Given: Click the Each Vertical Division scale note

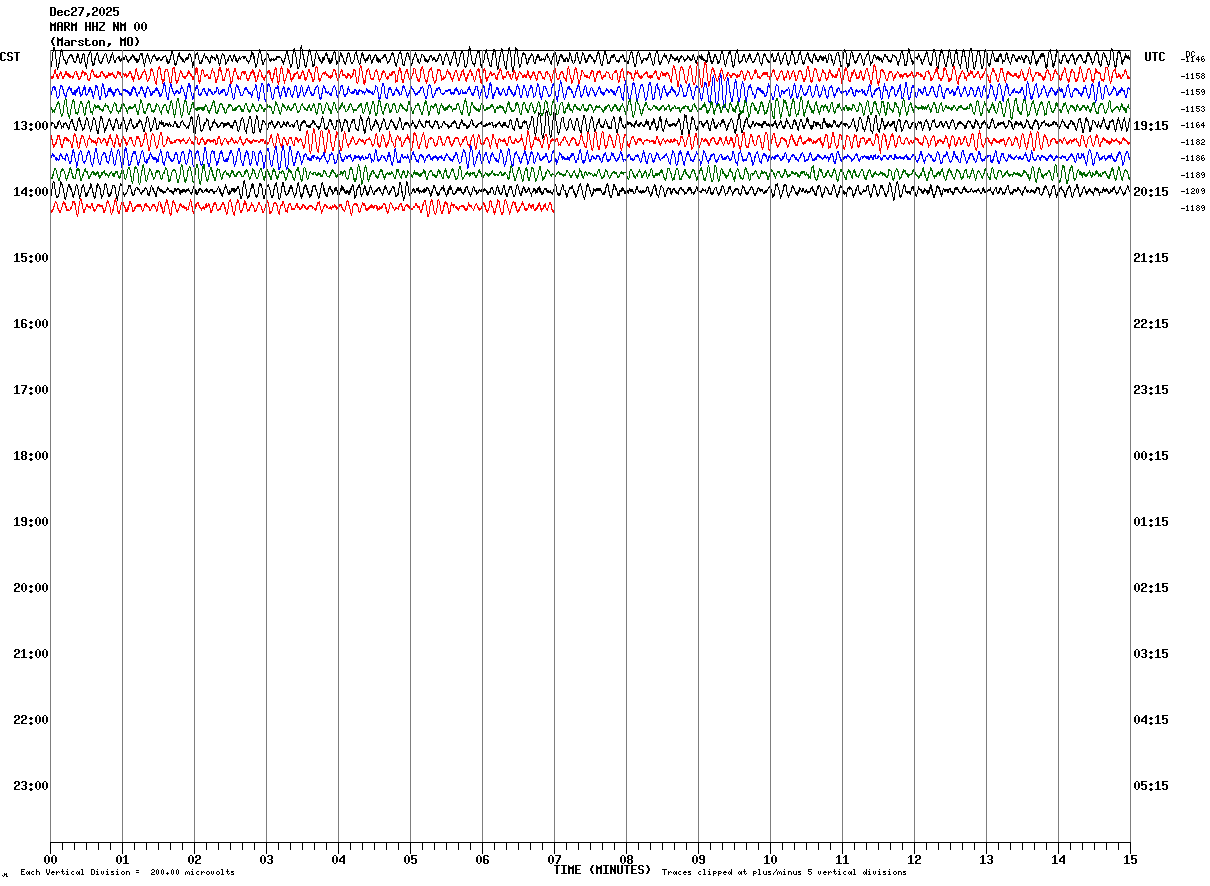Looking at the screenshot, I should coord(127,873).
